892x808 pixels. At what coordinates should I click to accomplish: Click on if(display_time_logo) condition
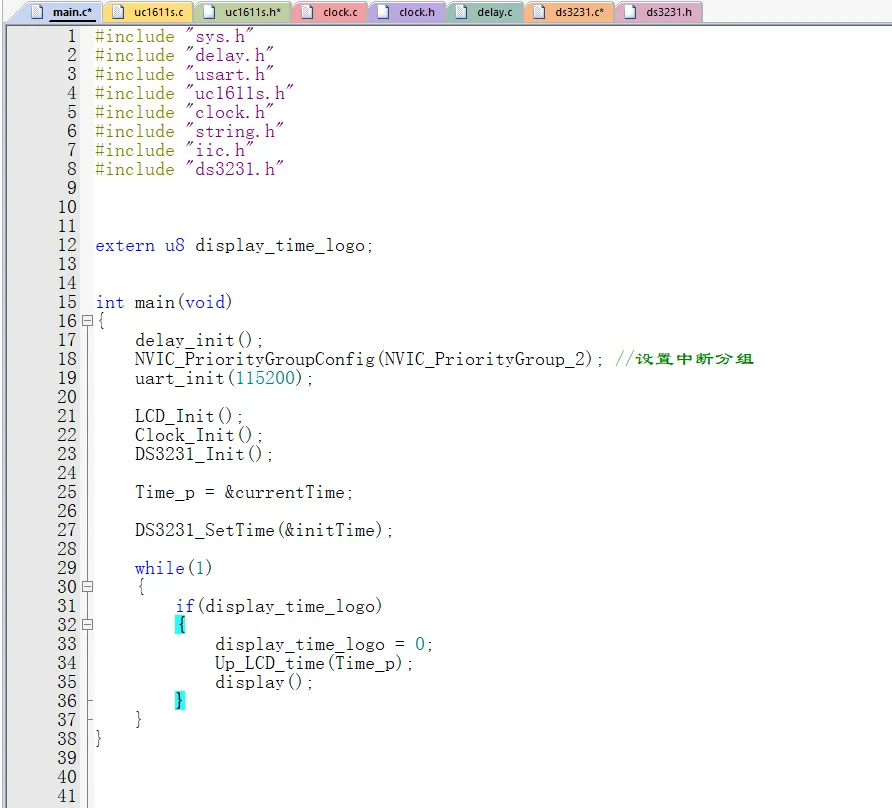(x=278, y=606)
